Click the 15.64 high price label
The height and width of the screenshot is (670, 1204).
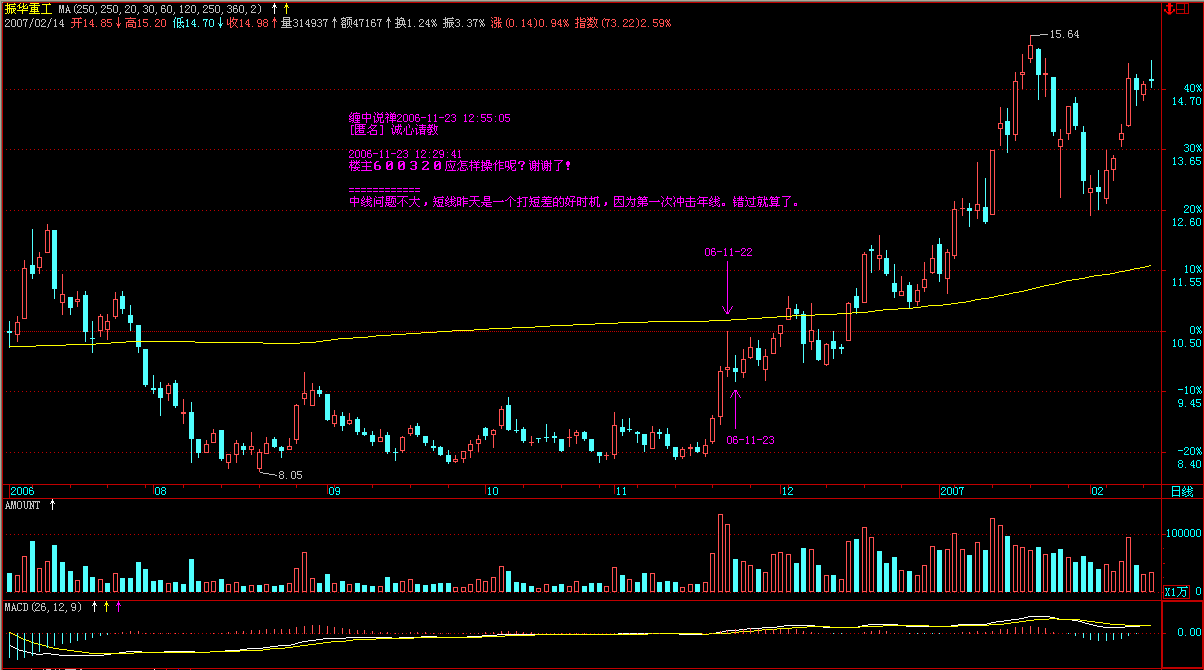coord(1062,34)
